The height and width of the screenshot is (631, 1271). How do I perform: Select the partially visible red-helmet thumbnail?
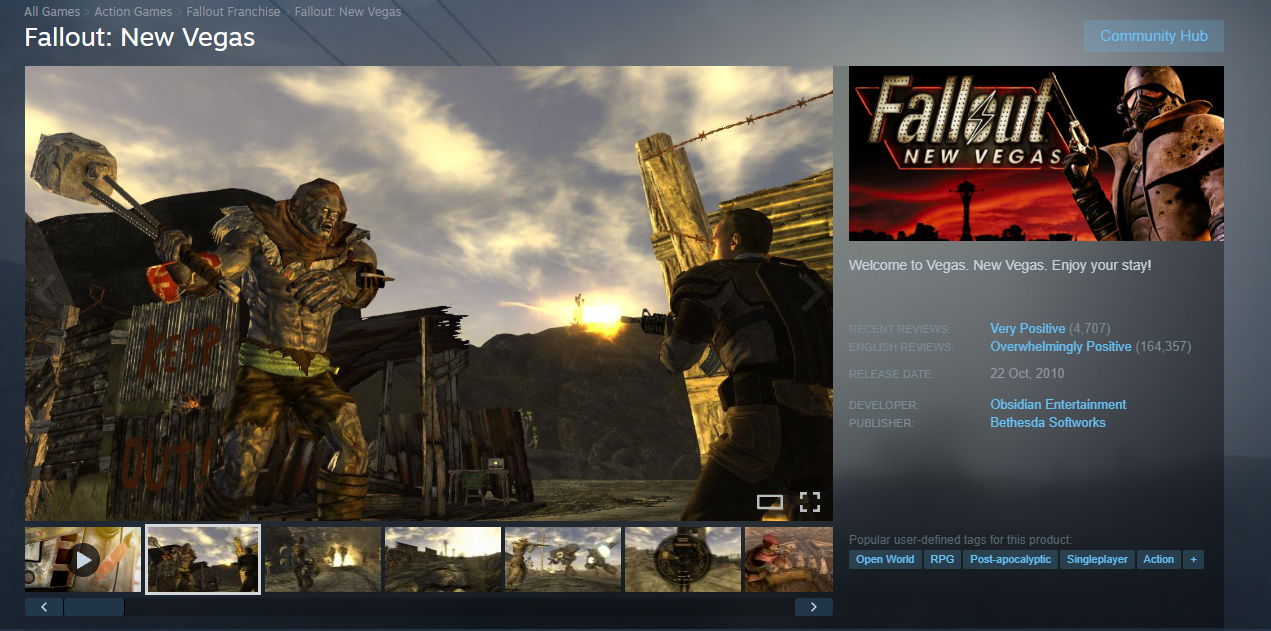click(789, 560)
